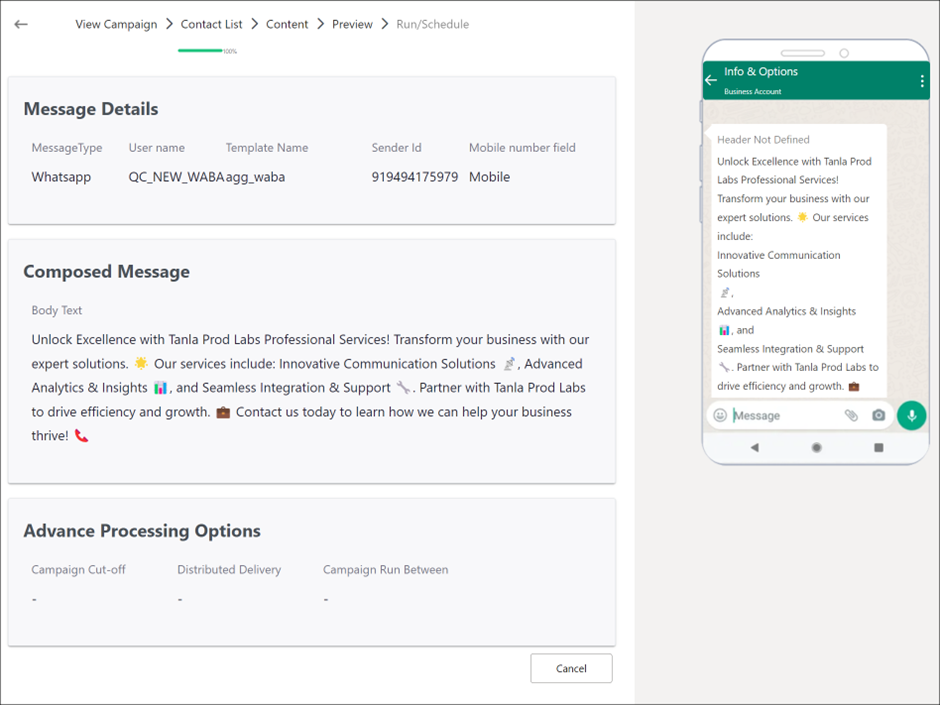
Task: Click the green progress bar under Contact List
Action: pyautogui.click(x=200, y=50)
